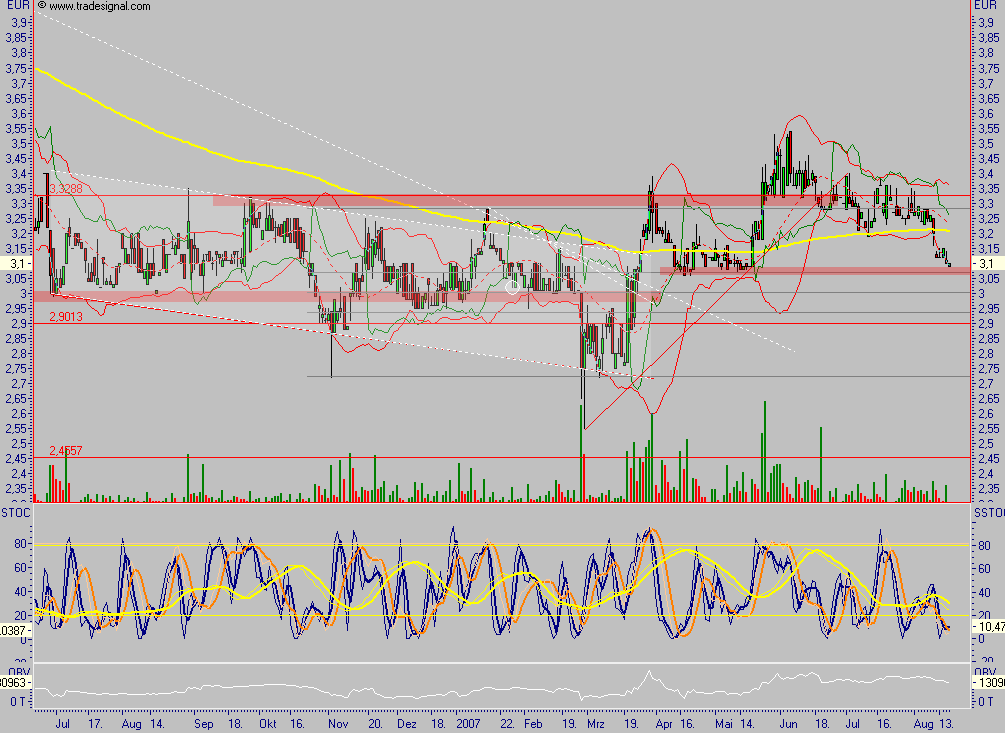Screen dimensions: 1005x733
Task: Click the 2.4657 price level label
Action: pos(64,452)
